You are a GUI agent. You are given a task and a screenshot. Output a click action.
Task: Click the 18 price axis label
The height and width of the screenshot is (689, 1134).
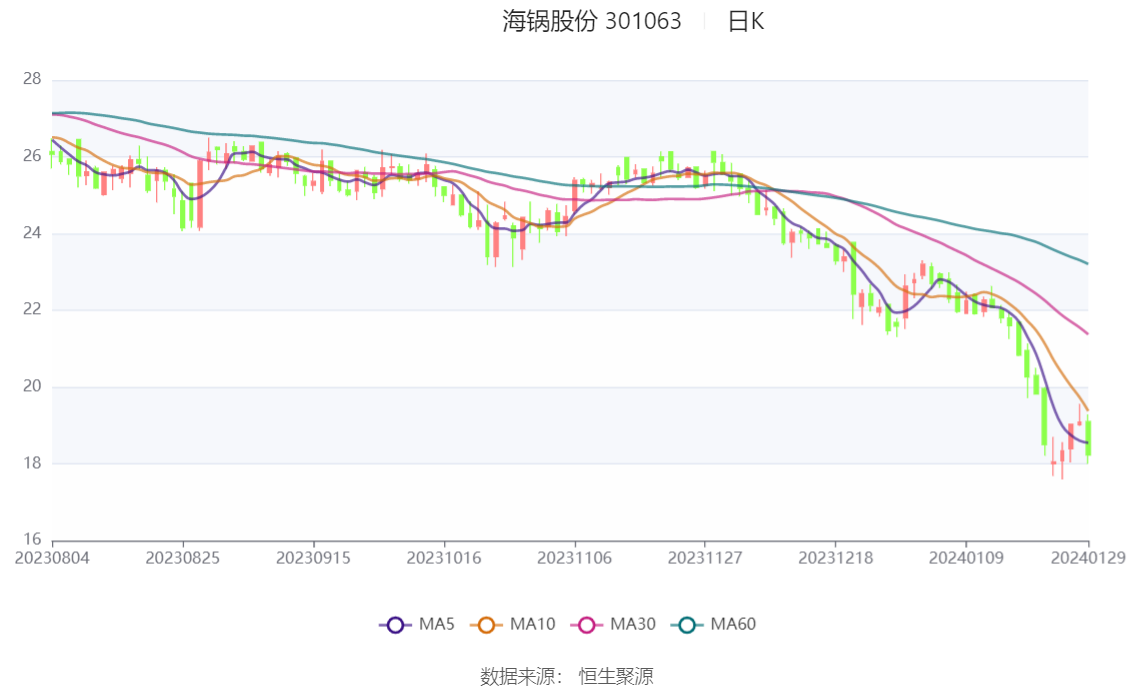click(x=32, y=463)
